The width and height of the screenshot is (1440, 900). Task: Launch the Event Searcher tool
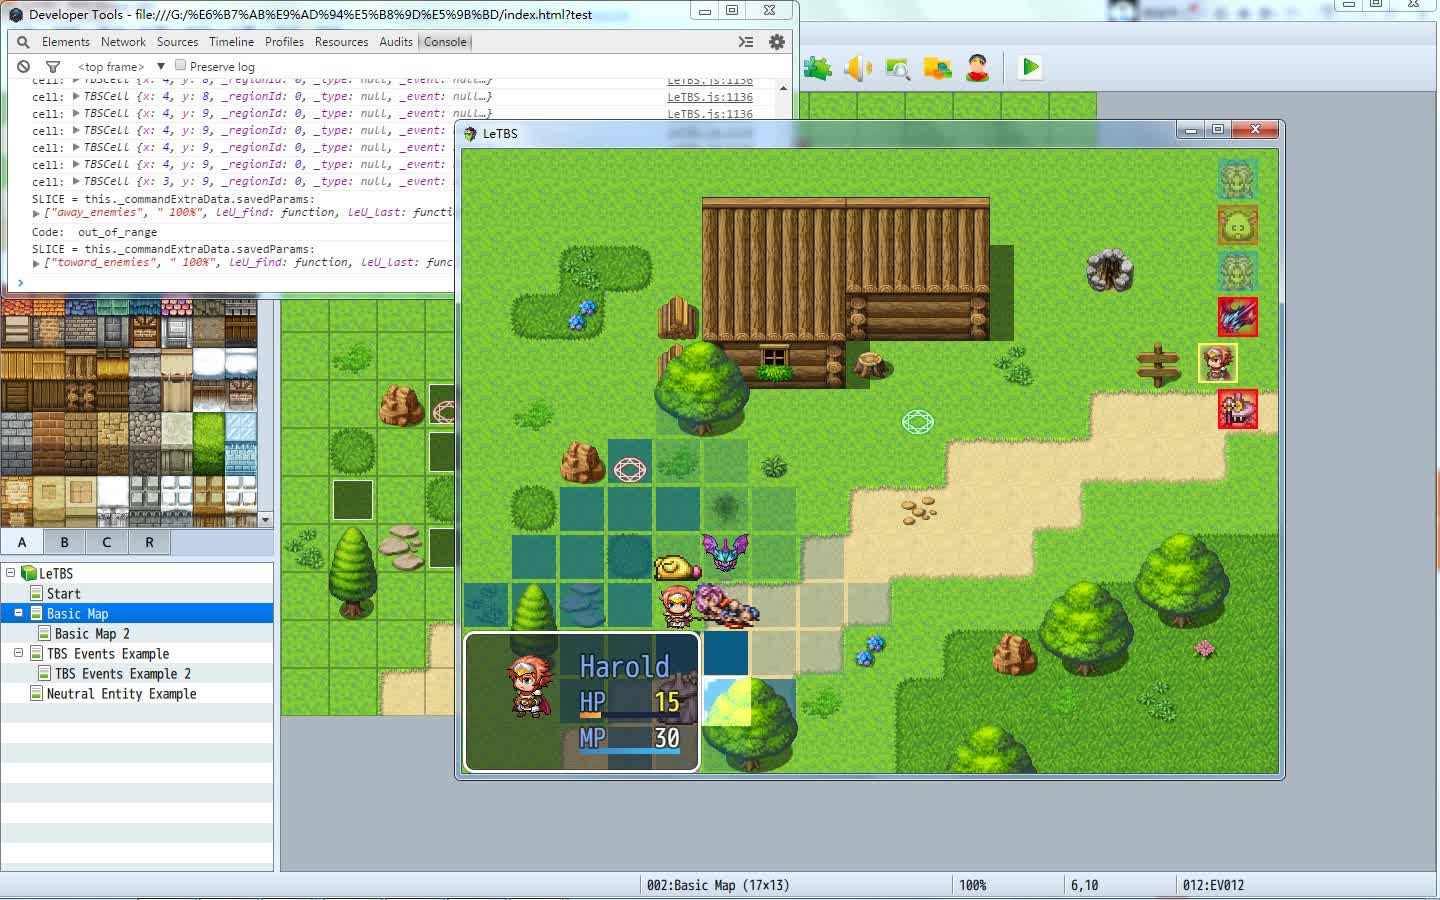(x=898, y=67)
